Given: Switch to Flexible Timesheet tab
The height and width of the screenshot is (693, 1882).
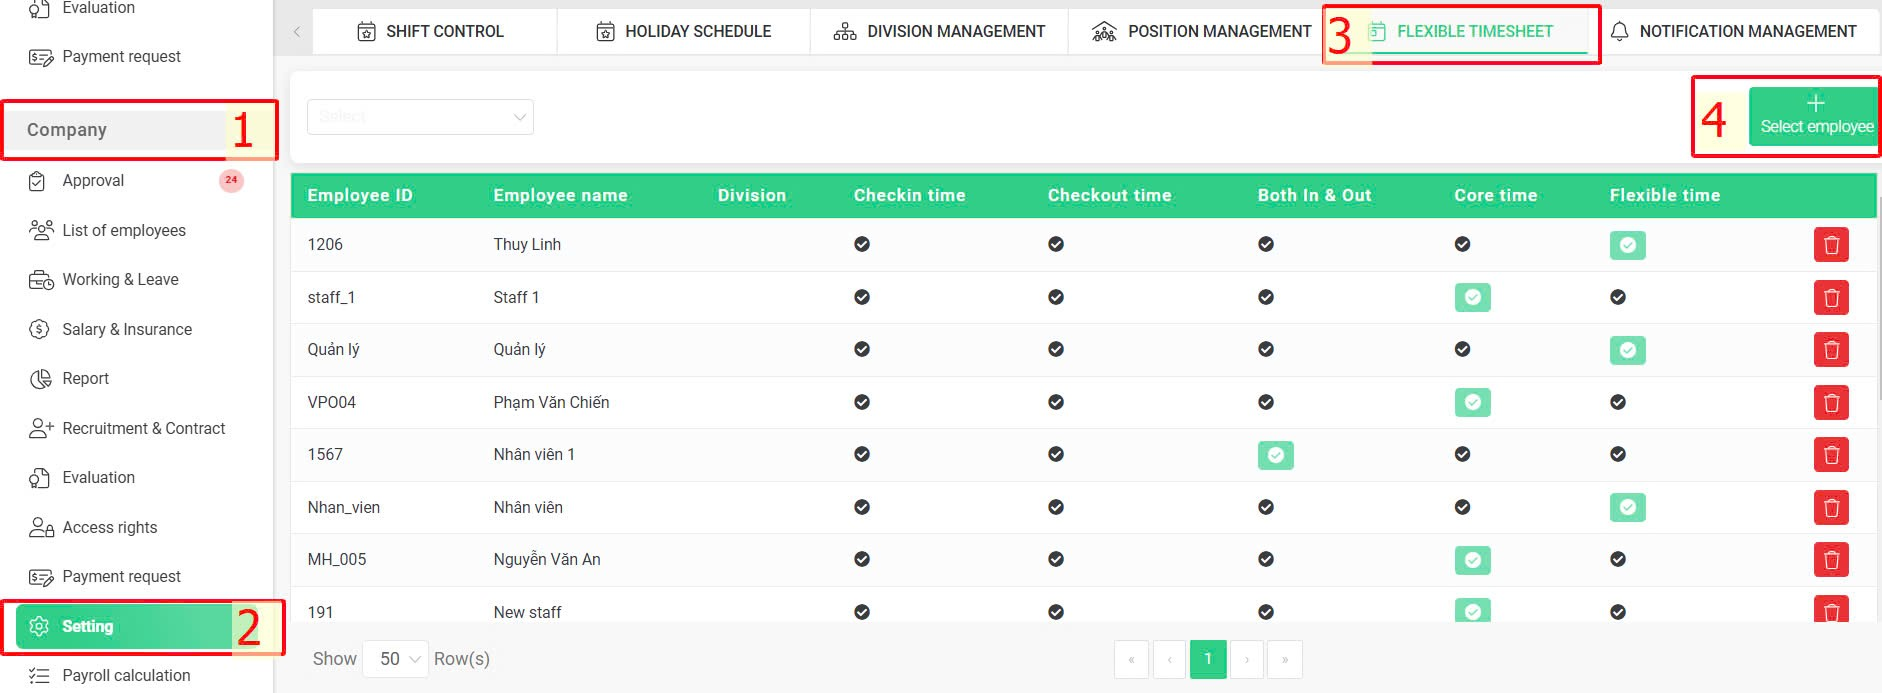Looking at the screenshot, I should coord(1461,32).
